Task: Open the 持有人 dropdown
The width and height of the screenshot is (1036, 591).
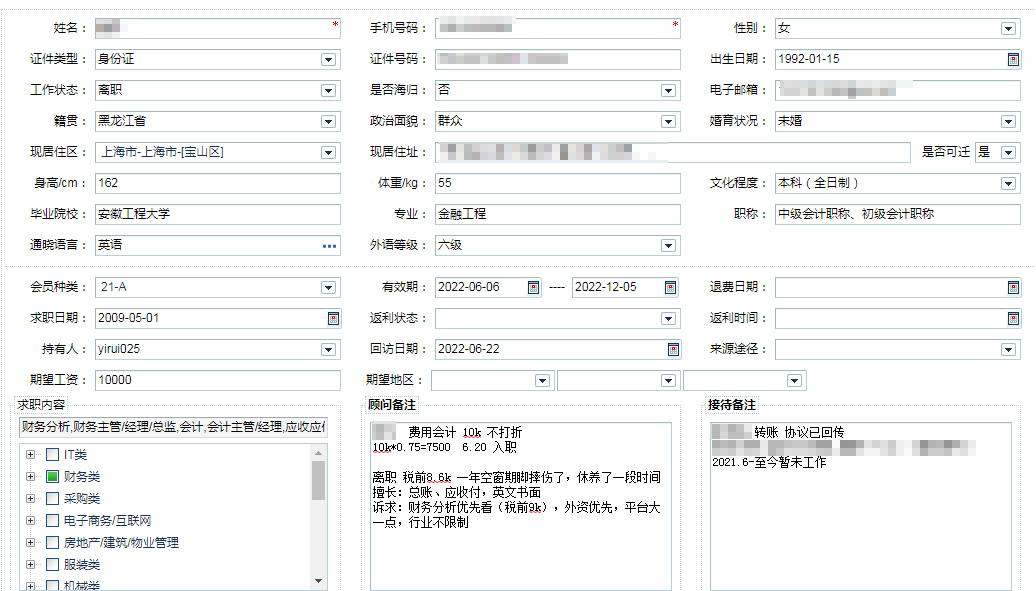Action: [328, 350]
